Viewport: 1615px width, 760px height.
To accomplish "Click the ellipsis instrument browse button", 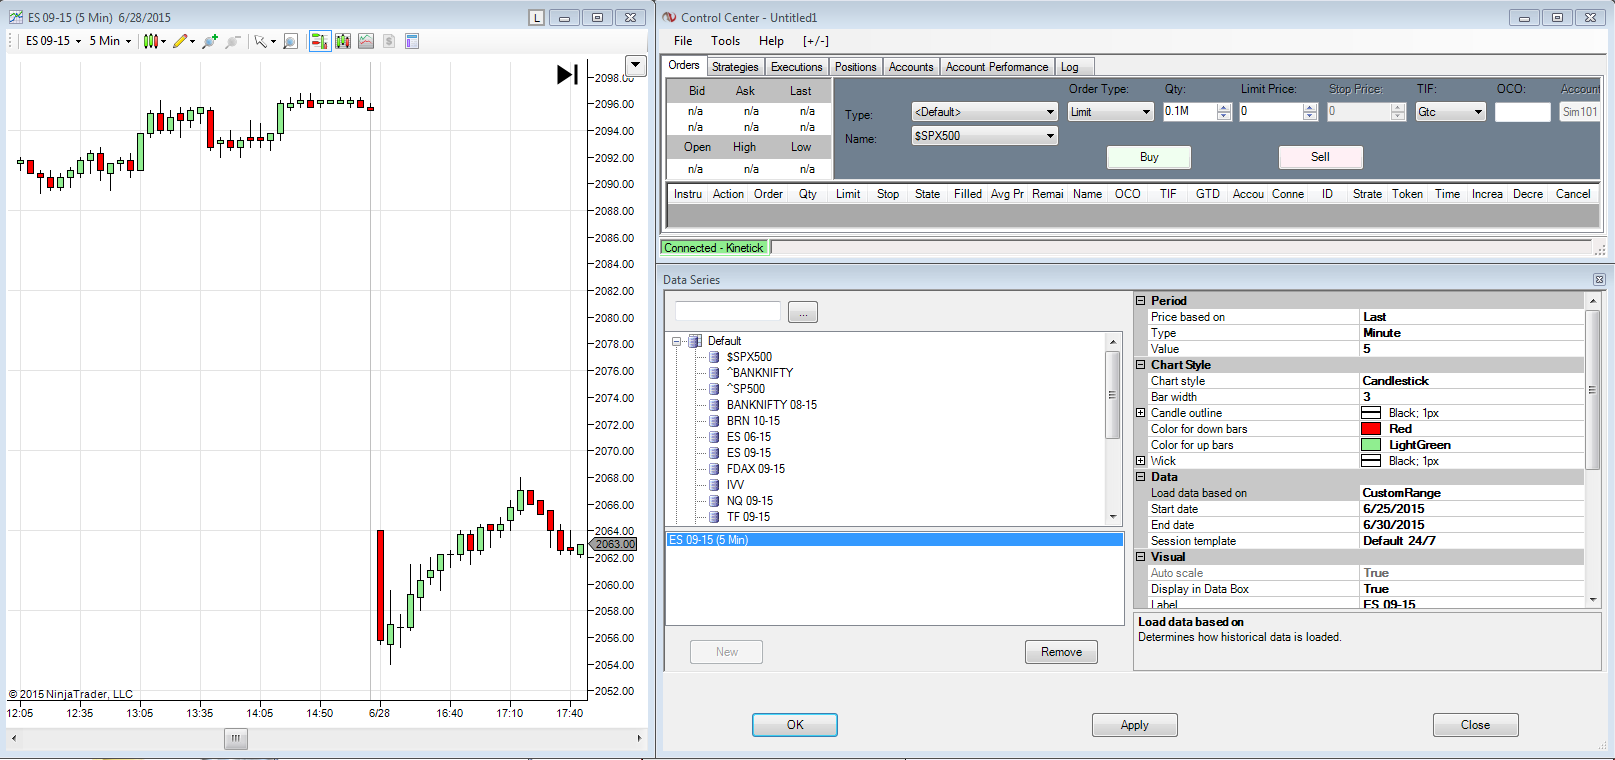I will (x=803, y=312).
